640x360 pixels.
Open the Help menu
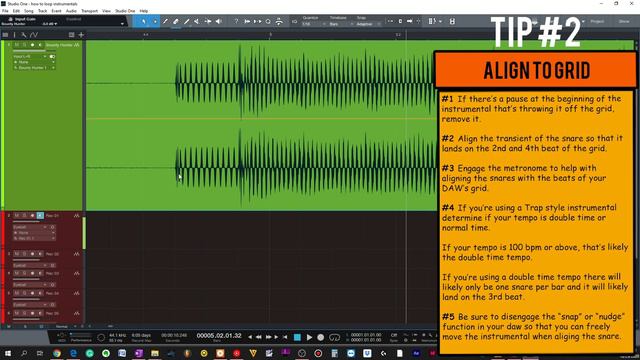coord(144,11)
